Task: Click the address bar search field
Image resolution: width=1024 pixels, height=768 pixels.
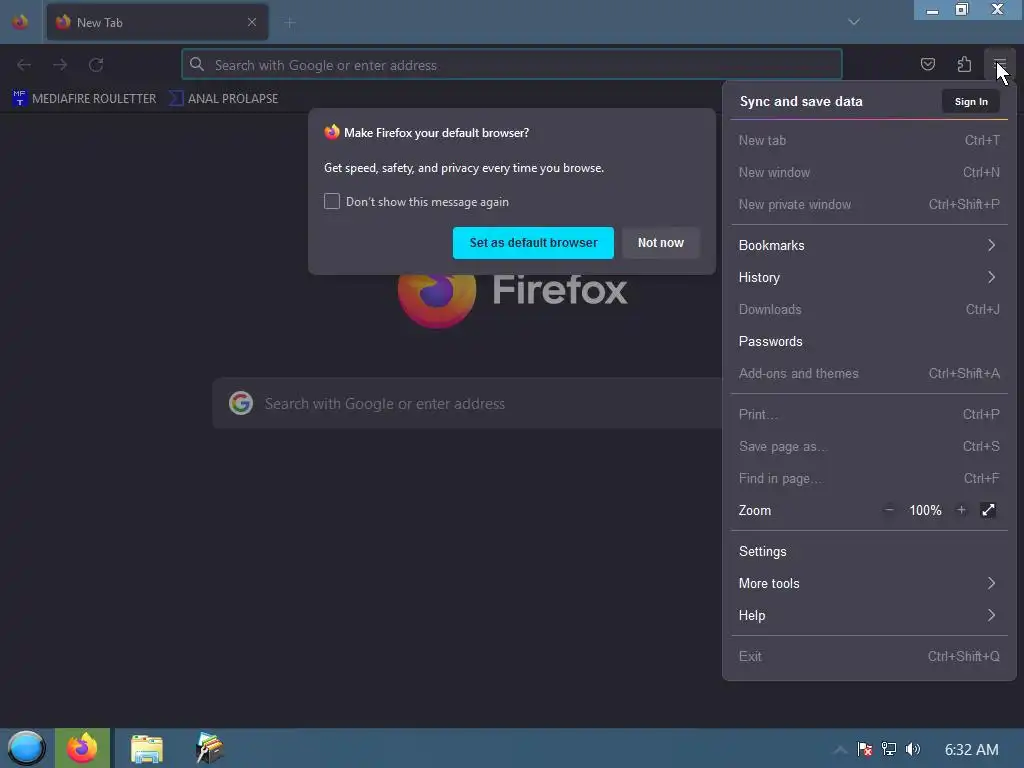Action: 511,65
